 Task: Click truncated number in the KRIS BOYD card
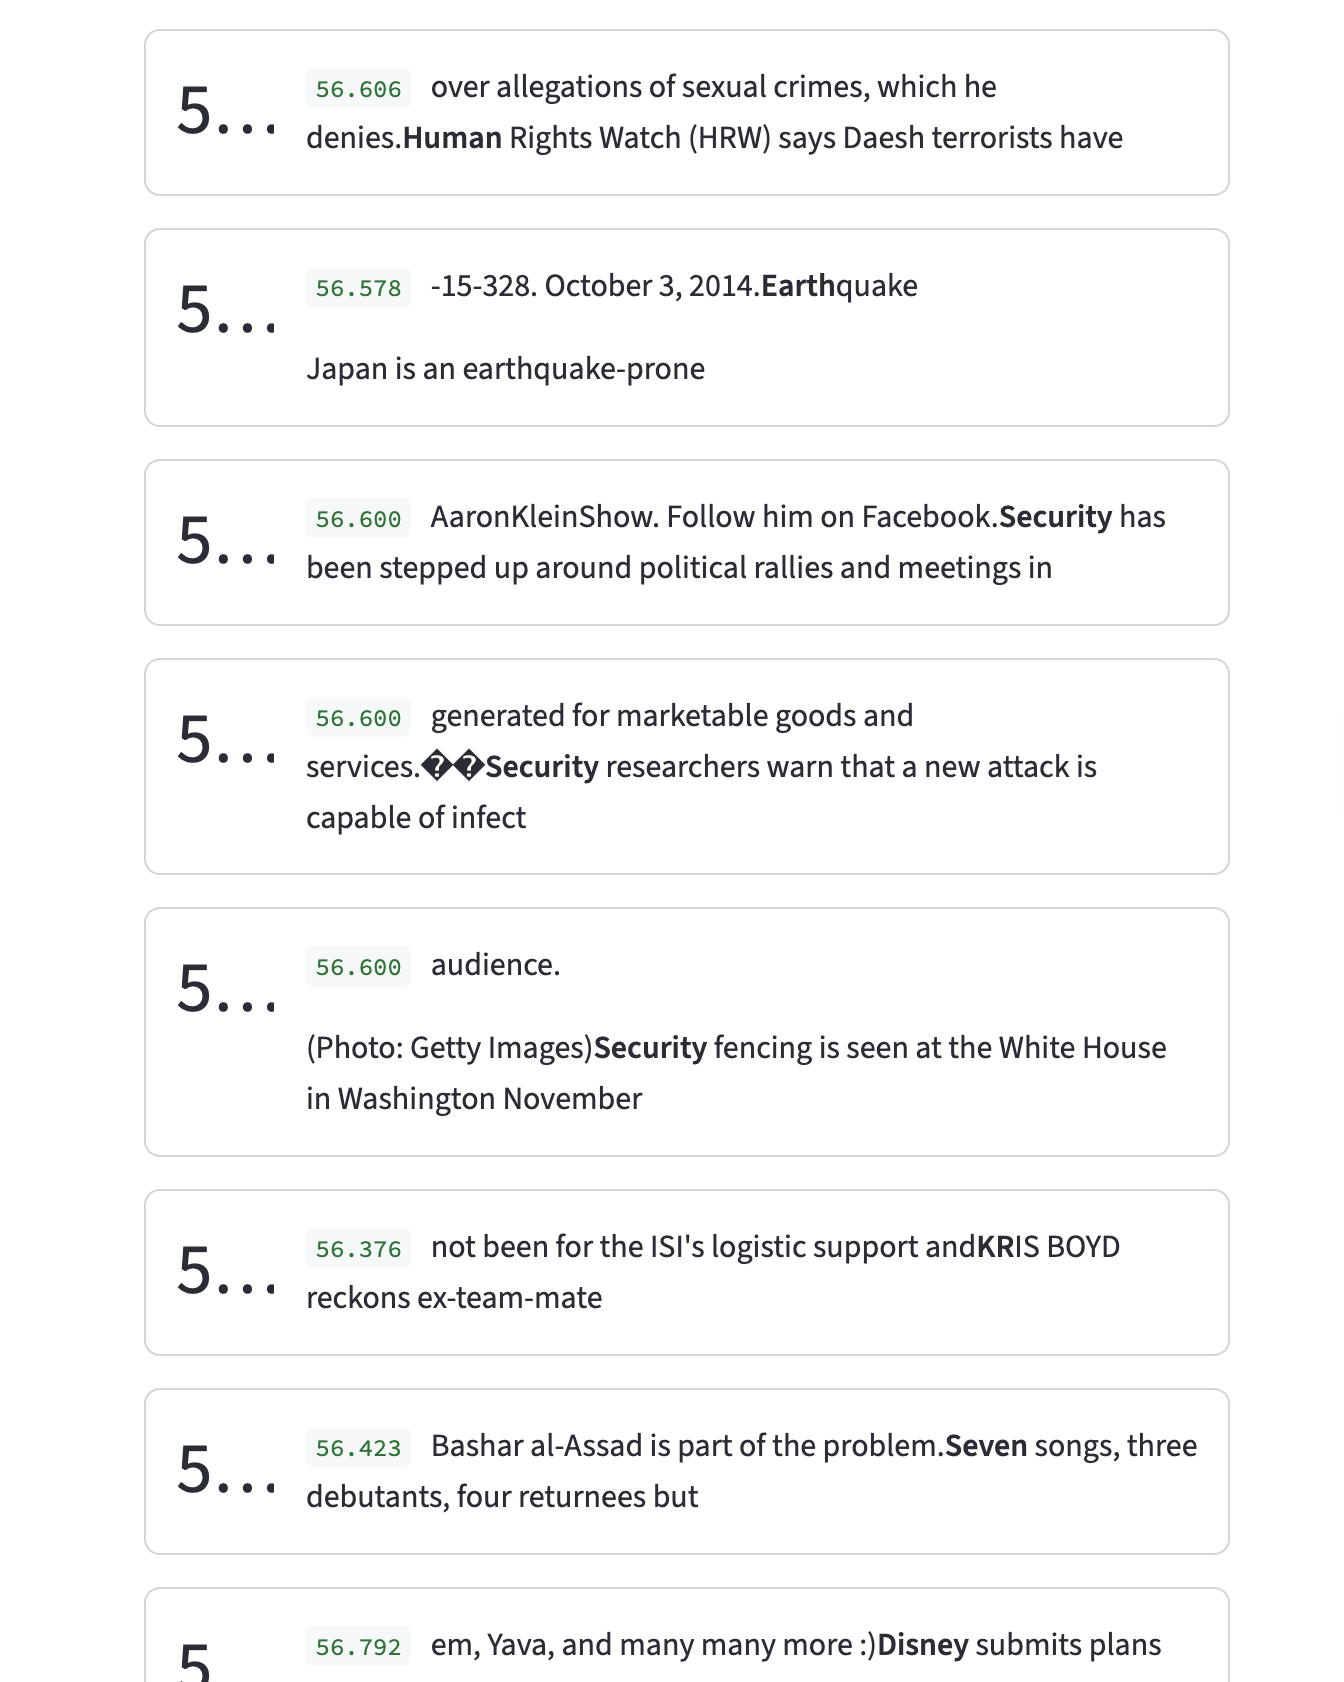(x=226, y=1271)
